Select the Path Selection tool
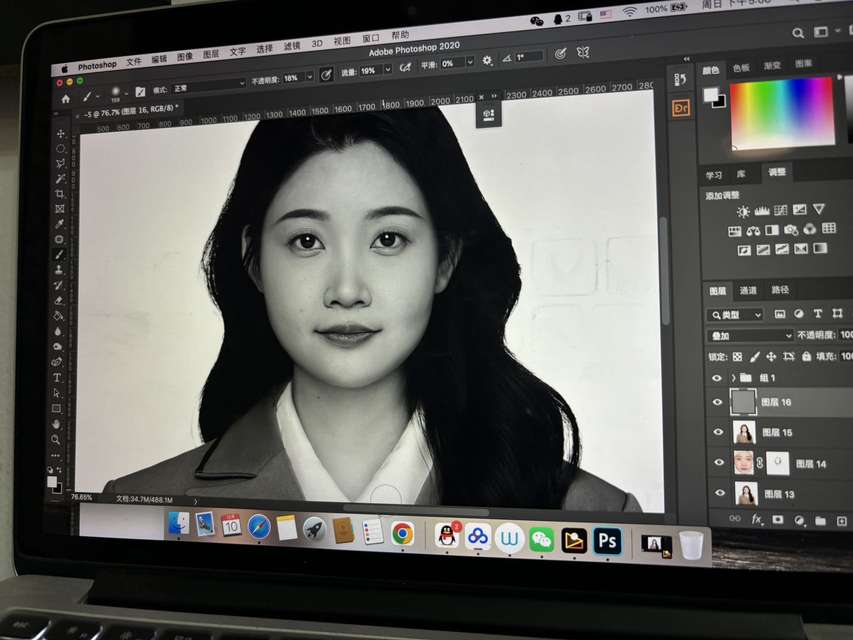The width and height of the screenshot is (853, 640). pyautogui.click(x=57, y=393)
